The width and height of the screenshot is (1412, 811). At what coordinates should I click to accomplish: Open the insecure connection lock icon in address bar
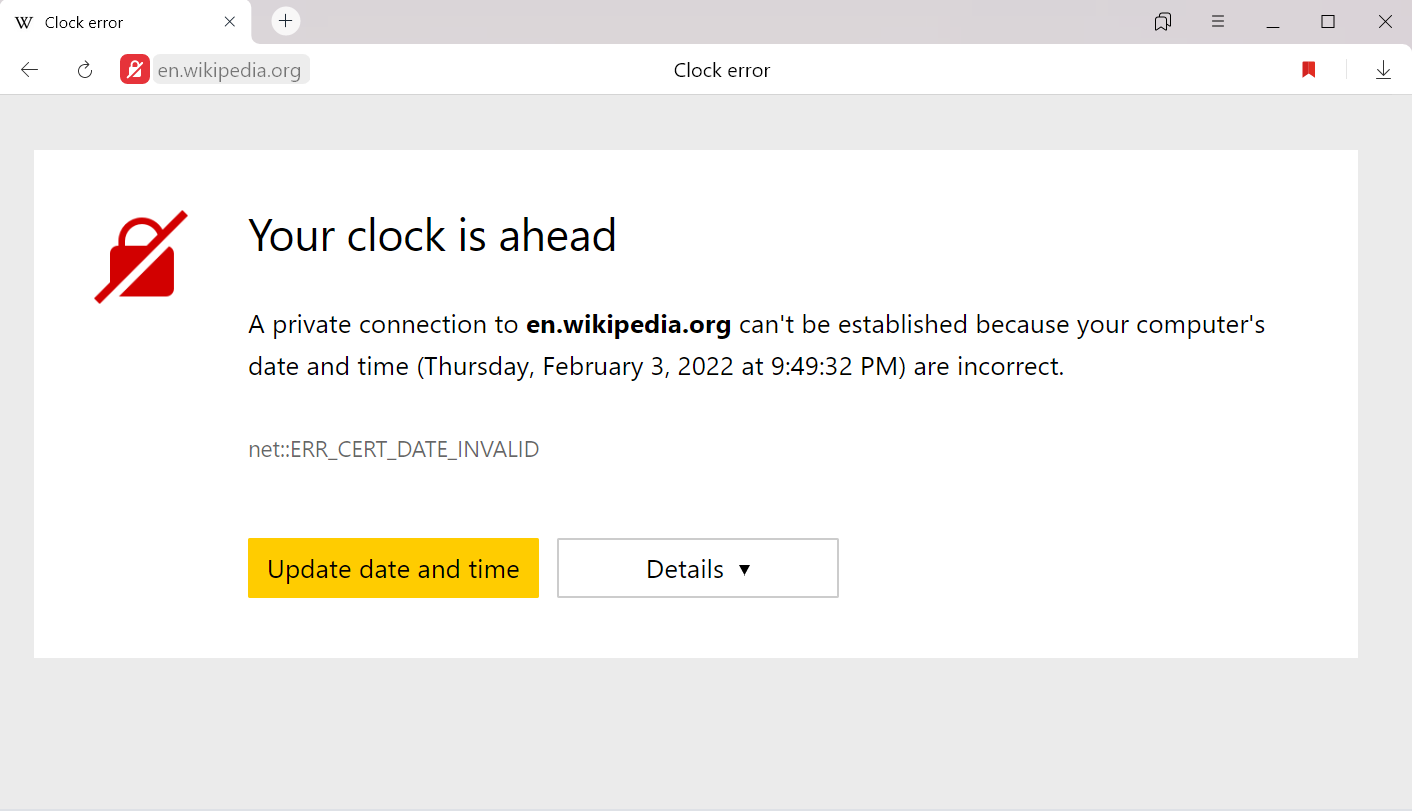135,69
